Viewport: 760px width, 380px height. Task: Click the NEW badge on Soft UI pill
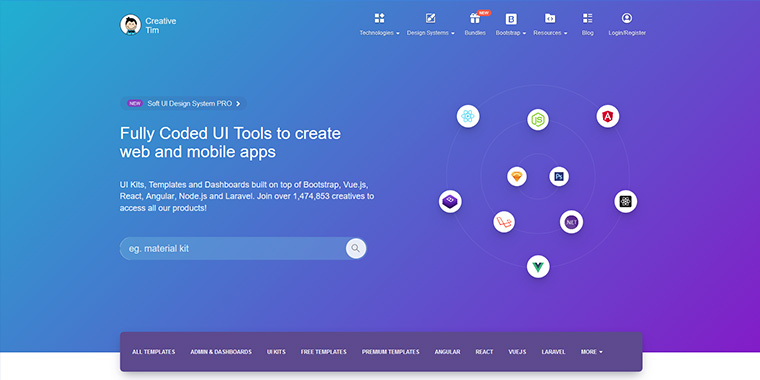(x=135, y=103)
